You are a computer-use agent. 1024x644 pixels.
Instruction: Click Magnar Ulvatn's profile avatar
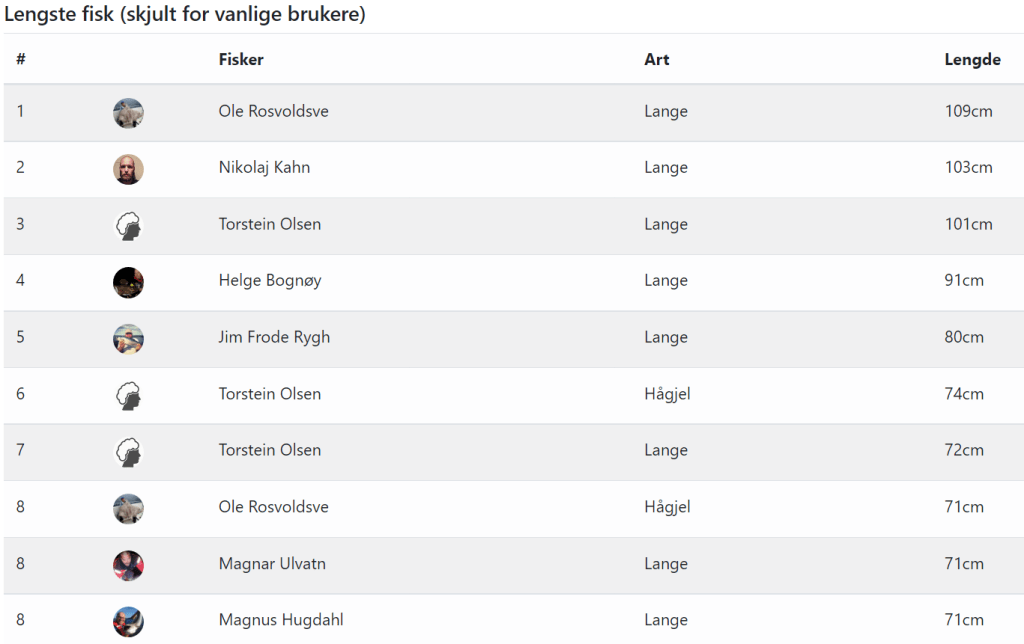click(x=128, y=566)
